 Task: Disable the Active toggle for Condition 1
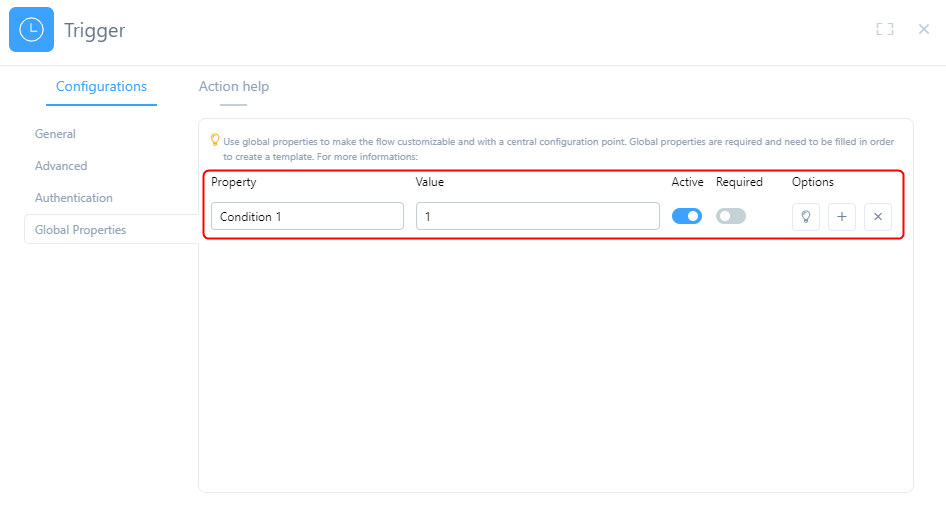687,216
